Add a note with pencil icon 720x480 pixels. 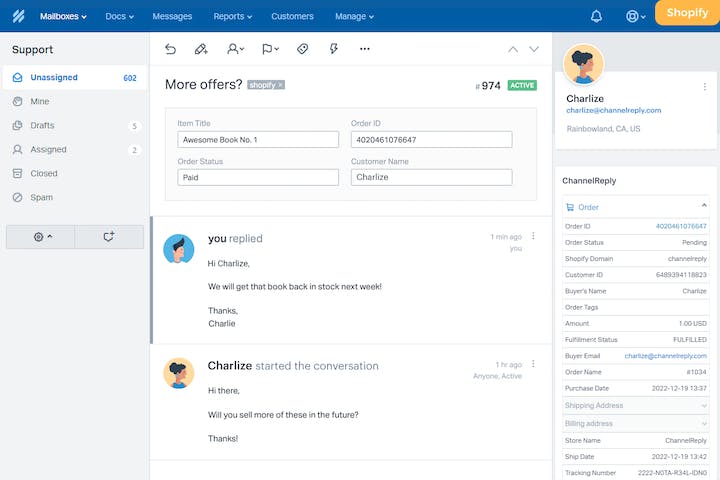tap(201, 49)
